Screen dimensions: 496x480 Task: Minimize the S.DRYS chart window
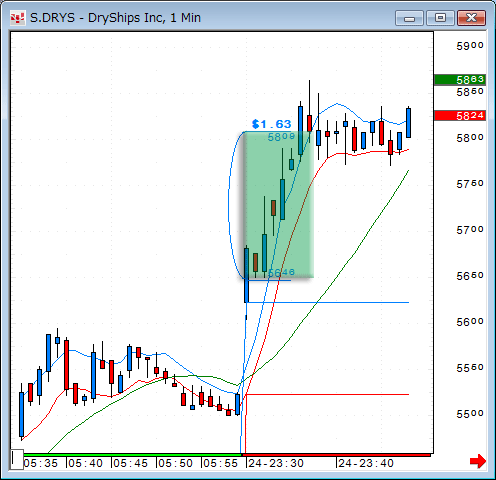pyautogui.click(x=409, y=18)
